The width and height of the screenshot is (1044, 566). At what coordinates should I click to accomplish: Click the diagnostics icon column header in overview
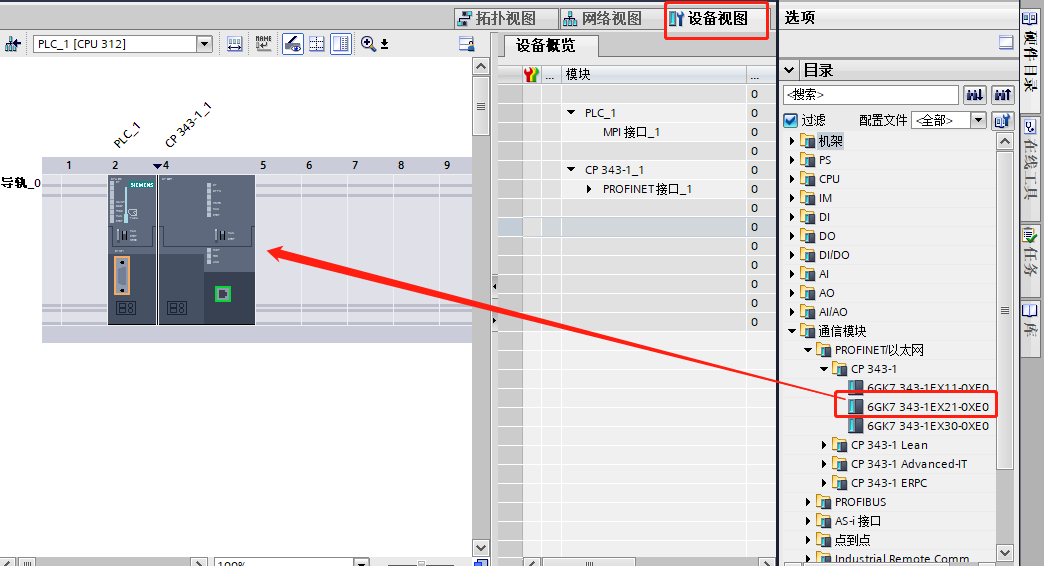(531, 75)
